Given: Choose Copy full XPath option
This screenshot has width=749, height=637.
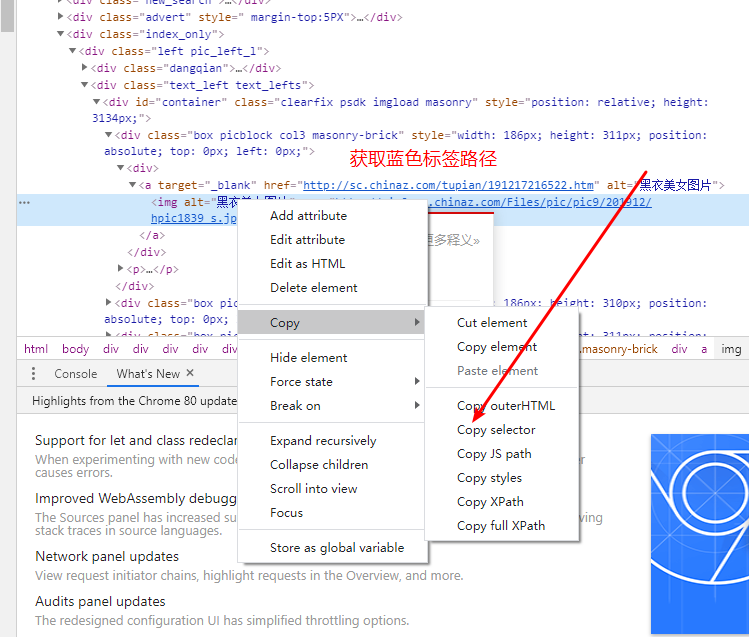Looking at the screenshot, I should (501, 526).
